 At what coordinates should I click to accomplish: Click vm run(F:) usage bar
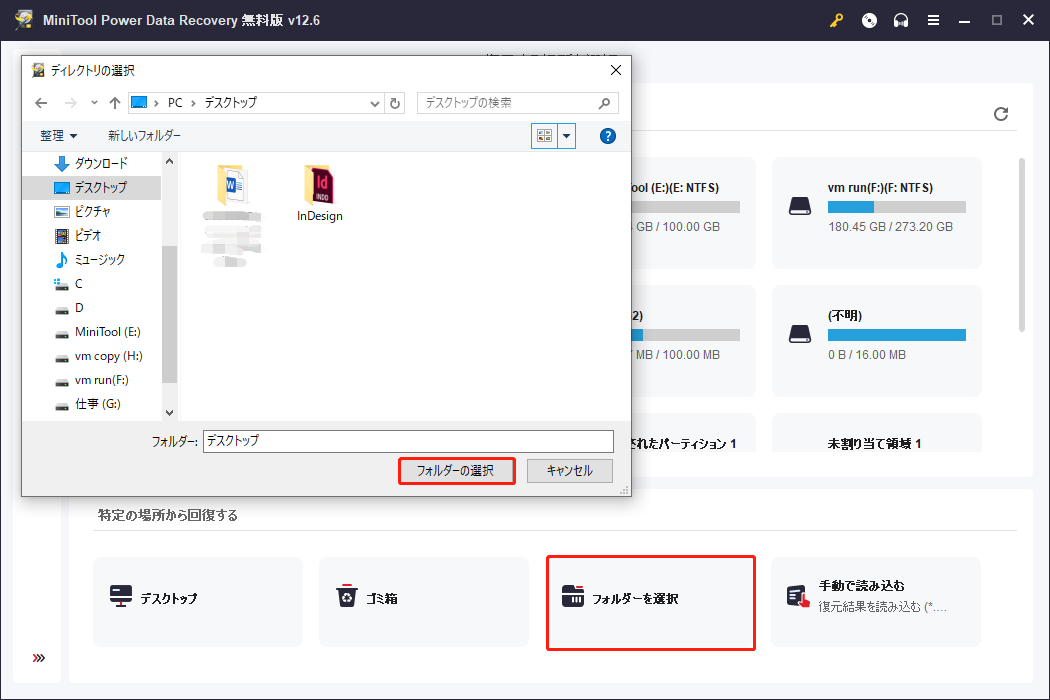tap(897, 207)
